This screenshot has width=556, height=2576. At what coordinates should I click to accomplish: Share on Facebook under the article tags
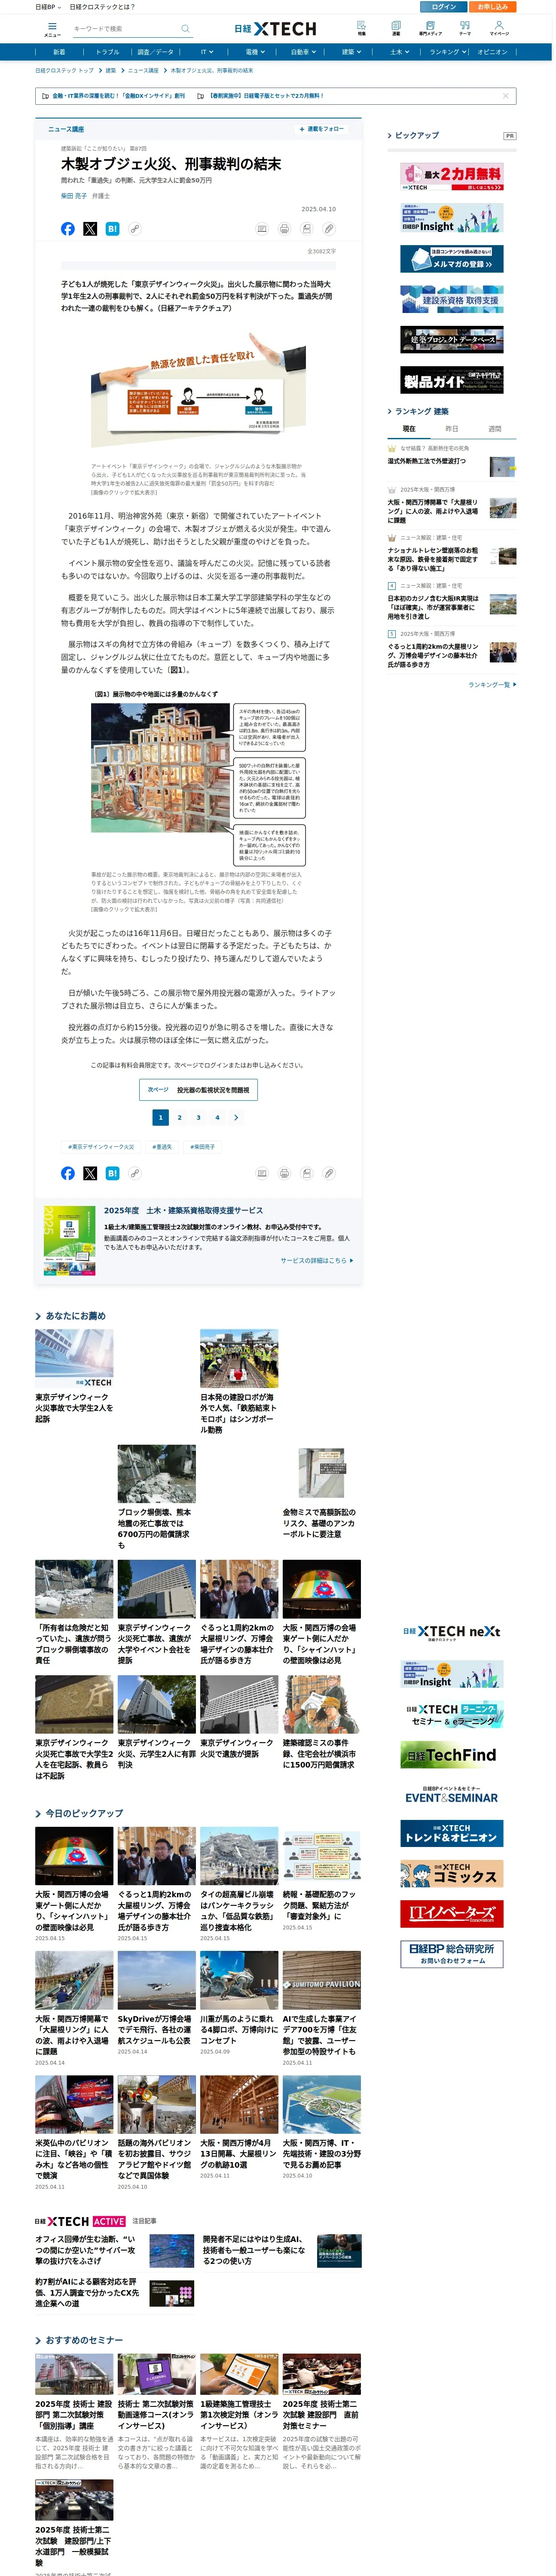(x=68, y=1173)
